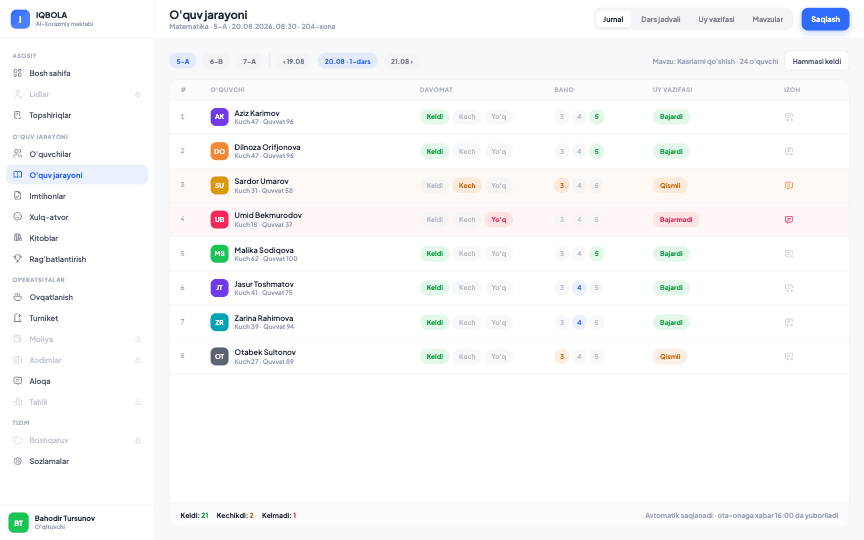This screenshot has height=540, width=864.
Task: Click the Kechikdi: 2 summary text
Action: pos(235,515)
